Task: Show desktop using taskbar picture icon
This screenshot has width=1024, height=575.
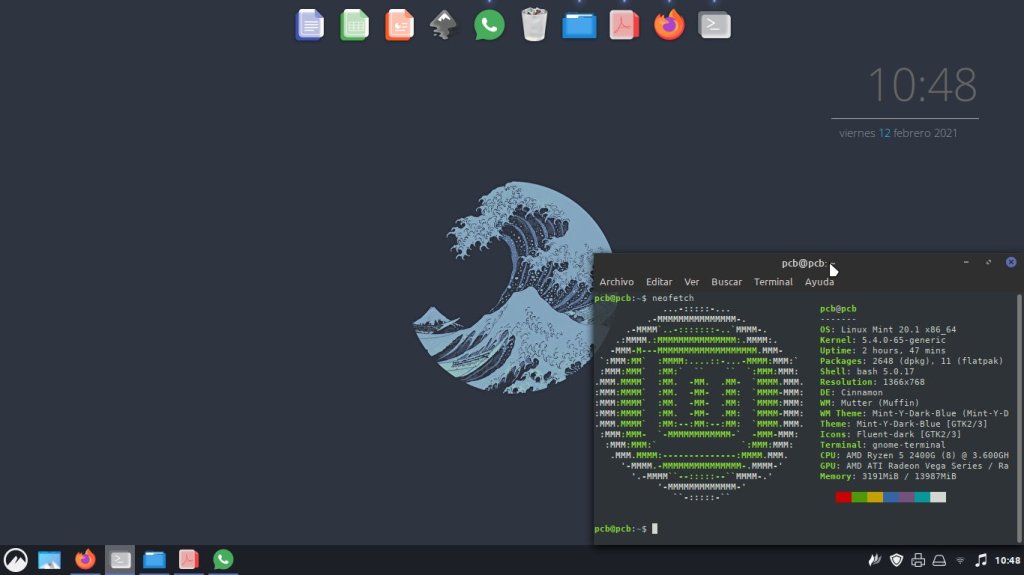Action: tap(50, 560)
